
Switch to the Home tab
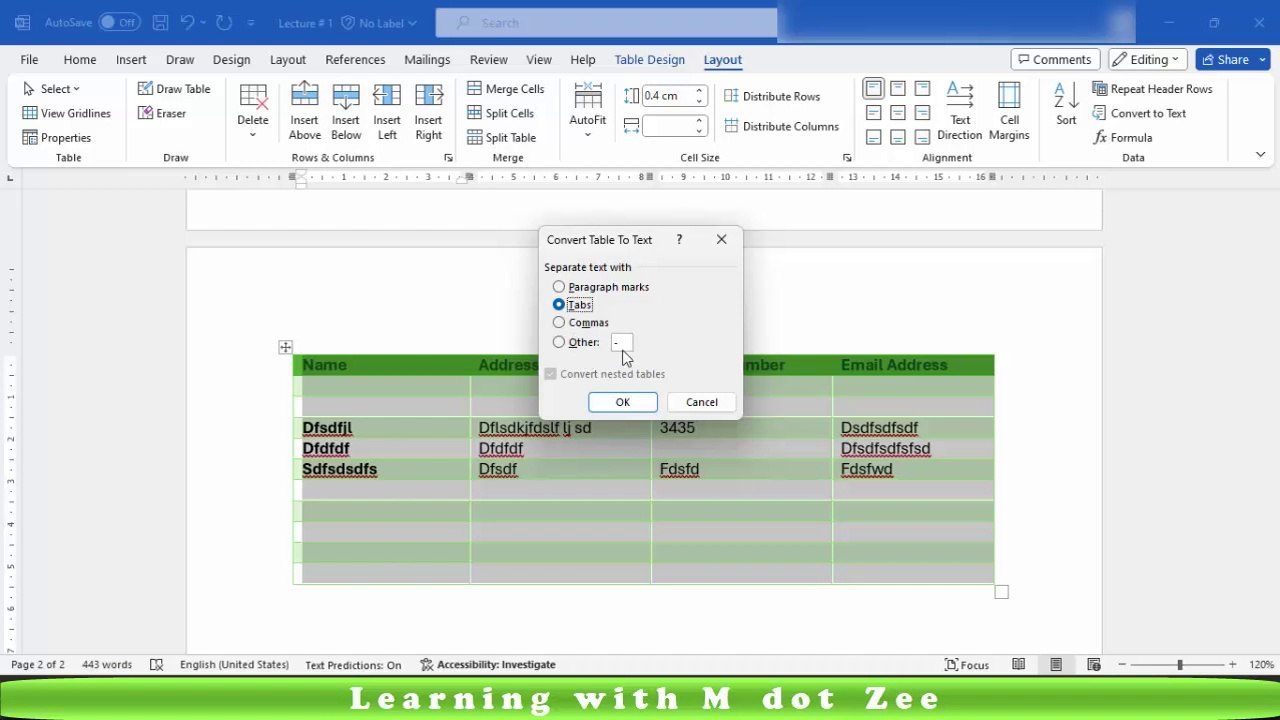[80, 59]
